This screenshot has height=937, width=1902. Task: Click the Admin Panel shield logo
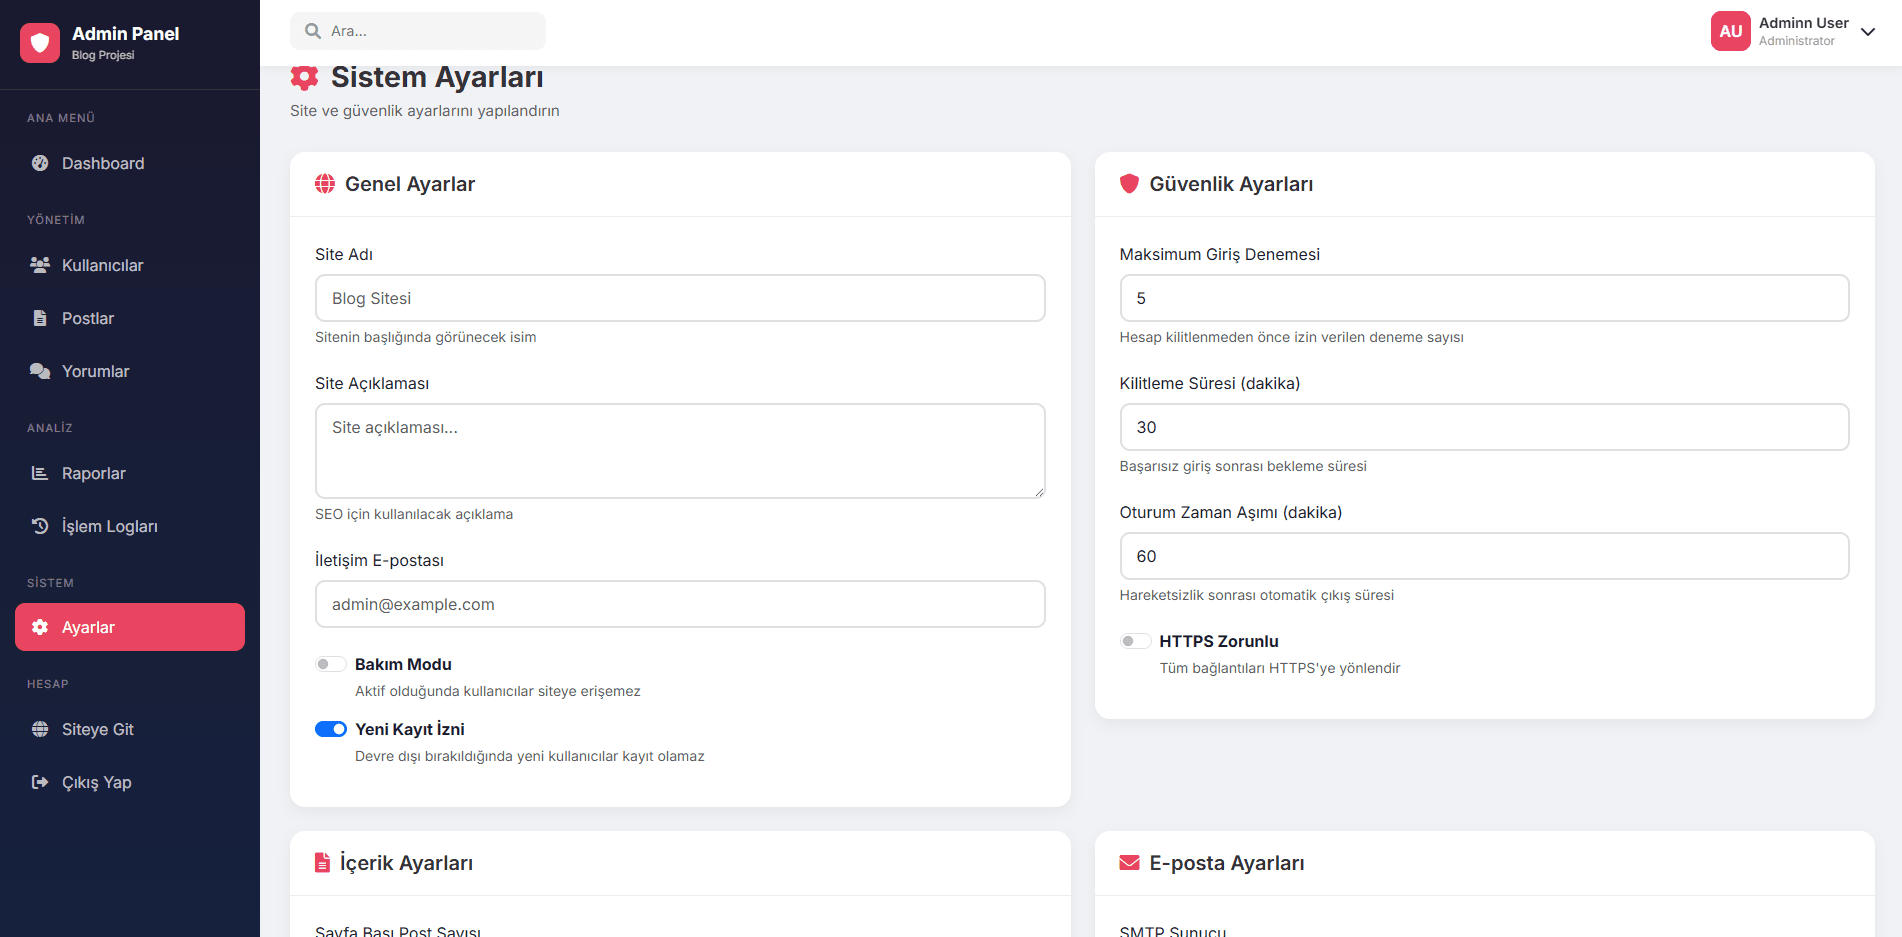tap(40, 42)
